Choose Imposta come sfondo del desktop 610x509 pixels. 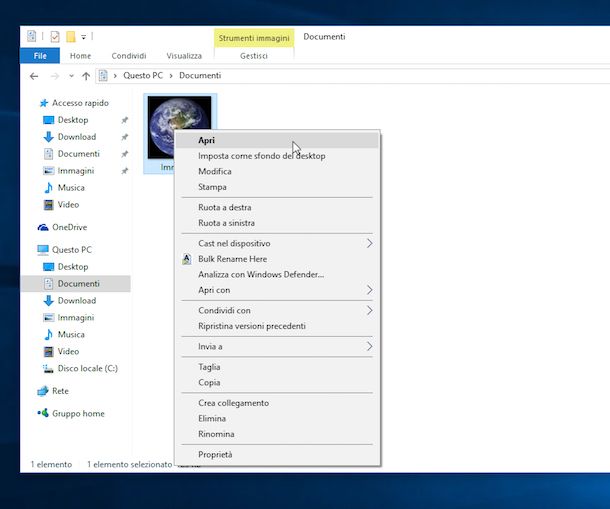point(261,156)
